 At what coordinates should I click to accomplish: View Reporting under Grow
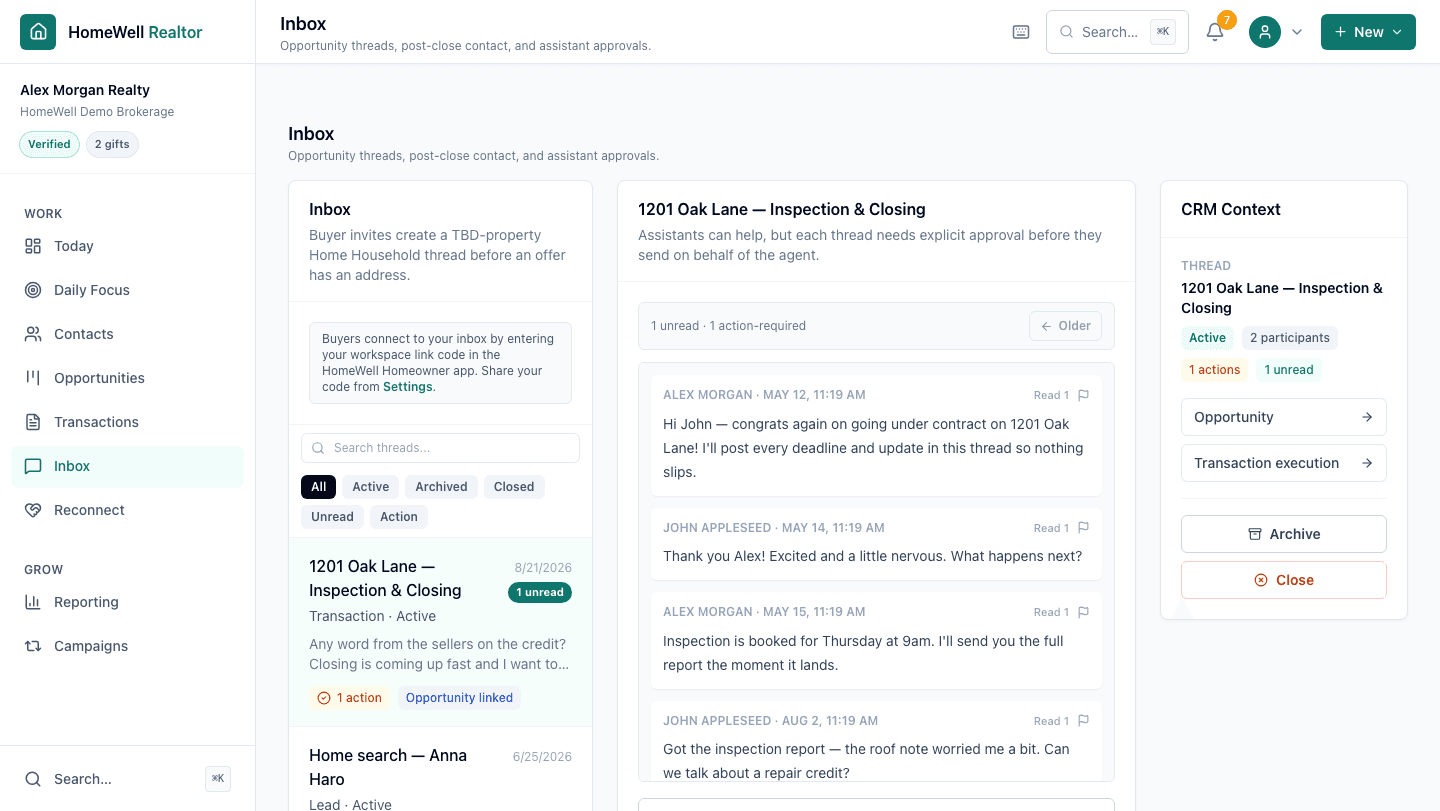click(x=127, y=602)
